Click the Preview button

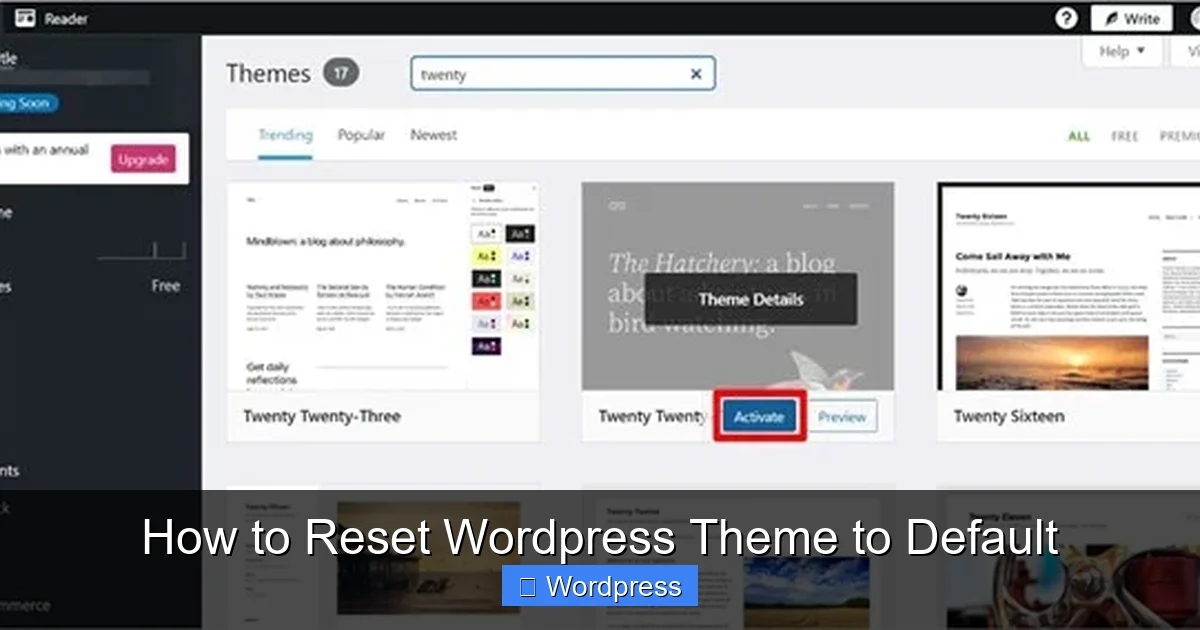(842, 417)
